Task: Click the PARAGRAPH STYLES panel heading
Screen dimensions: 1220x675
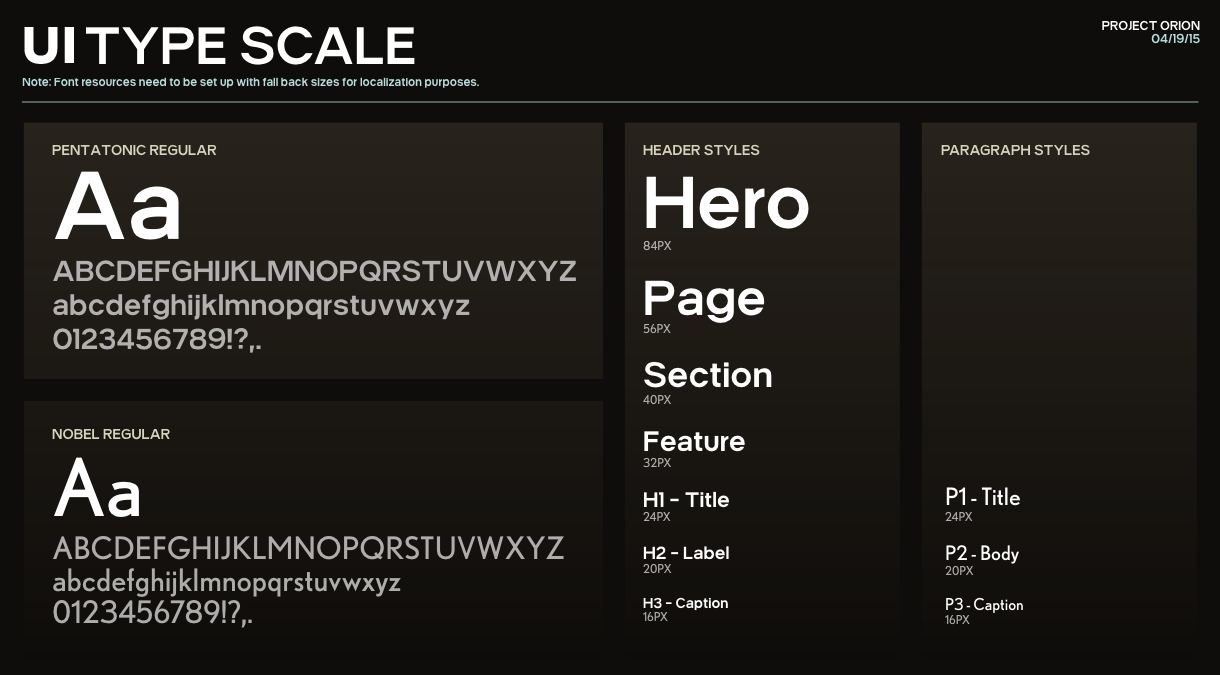Action: [1015, 150]
